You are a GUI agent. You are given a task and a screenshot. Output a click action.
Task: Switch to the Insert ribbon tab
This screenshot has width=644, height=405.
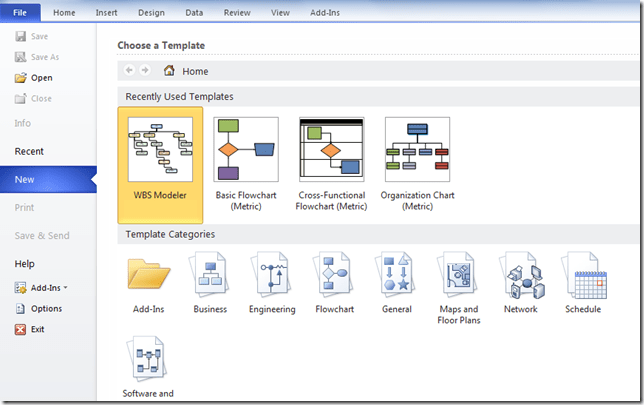tap(106, 12)
